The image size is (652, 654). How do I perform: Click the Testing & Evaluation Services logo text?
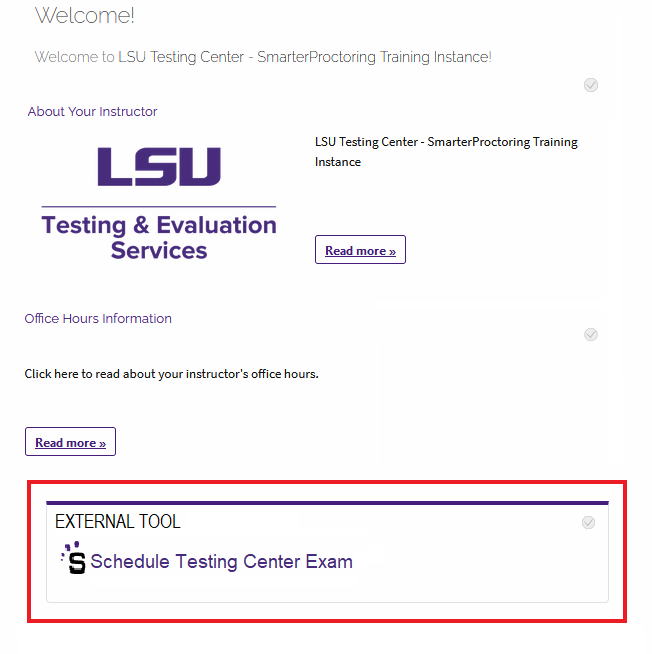coord(159,237)
